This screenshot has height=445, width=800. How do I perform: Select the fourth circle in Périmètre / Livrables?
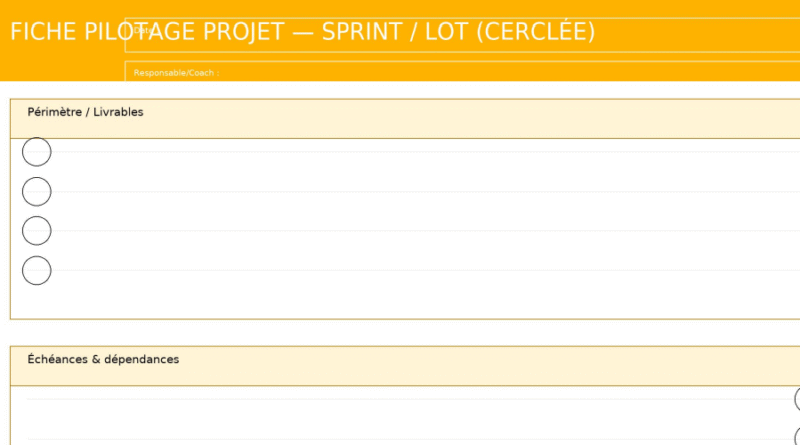(x=37, y=270)
